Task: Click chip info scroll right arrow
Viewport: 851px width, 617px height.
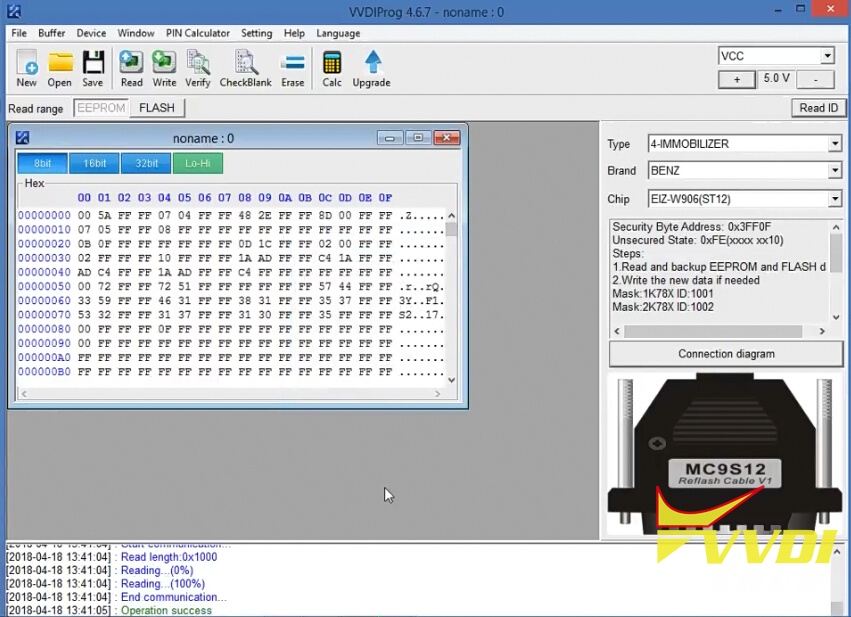Action: coord(822,331)
